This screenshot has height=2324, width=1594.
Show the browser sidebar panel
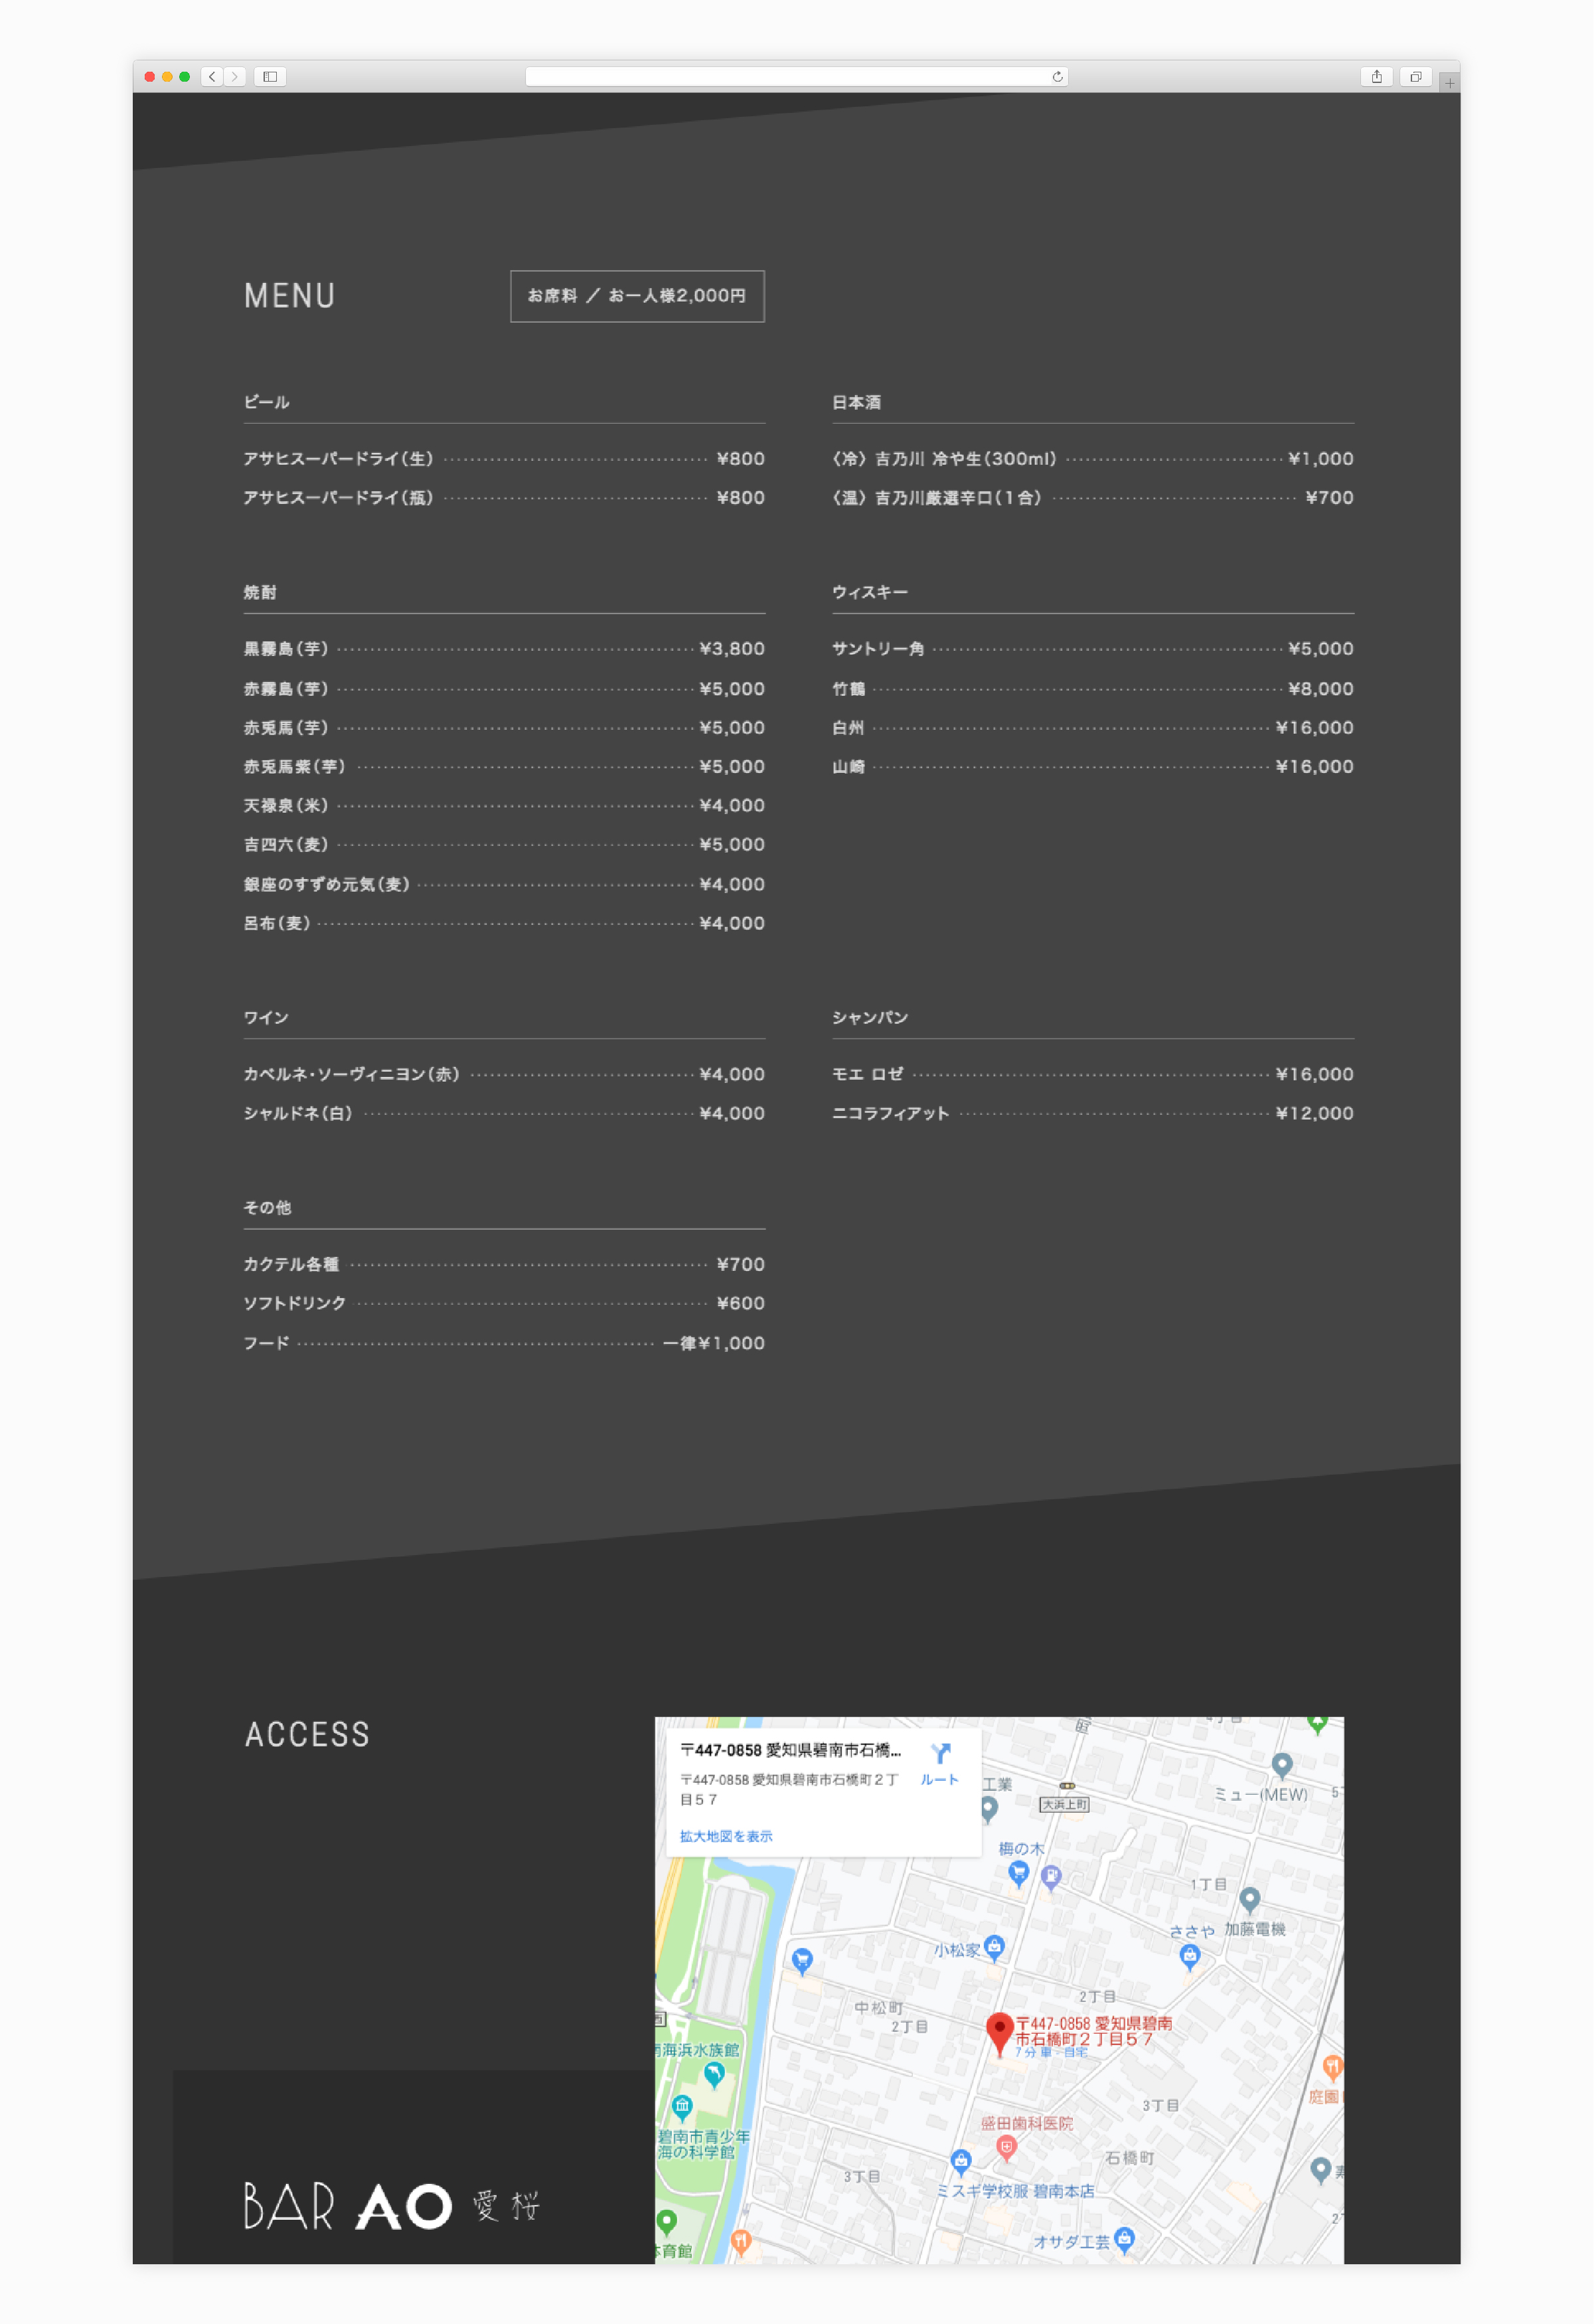pos(270,77)
